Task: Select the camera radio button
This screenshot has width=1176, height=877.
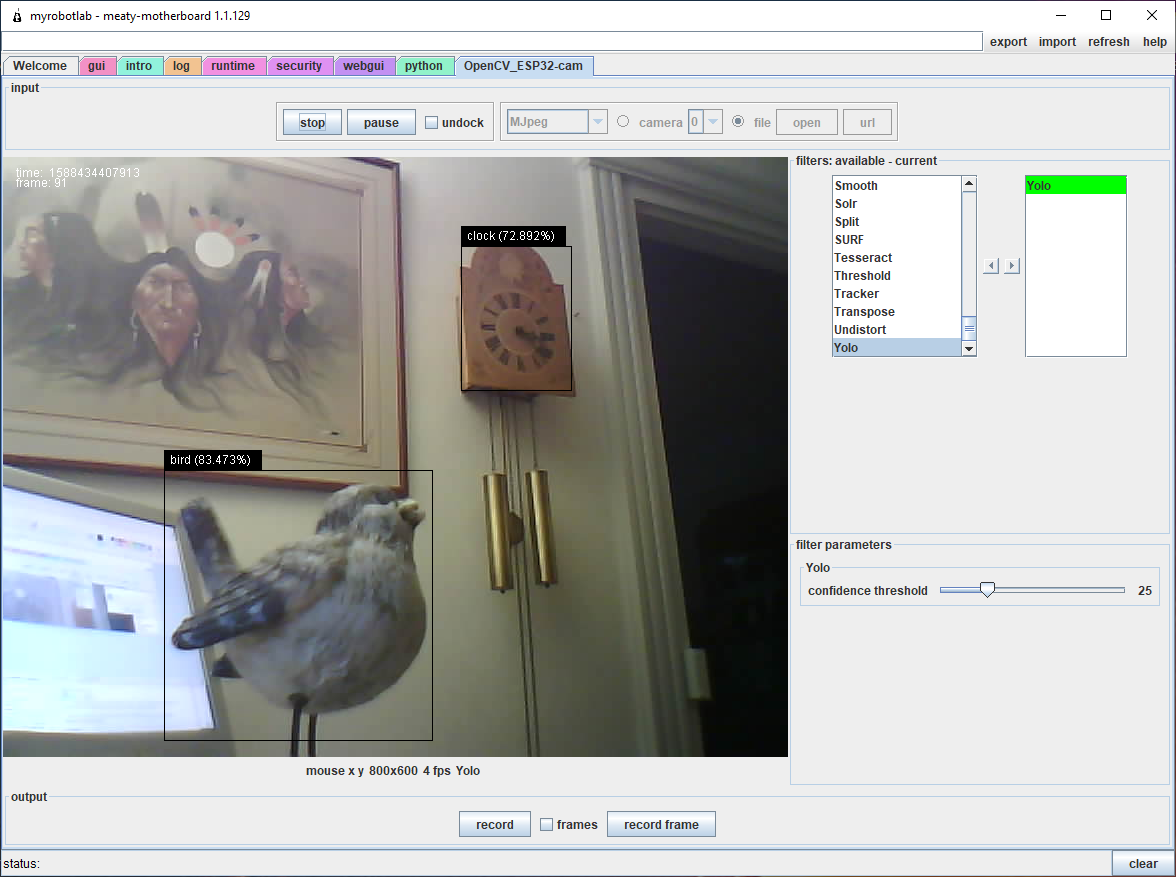Action: [623, 121]
